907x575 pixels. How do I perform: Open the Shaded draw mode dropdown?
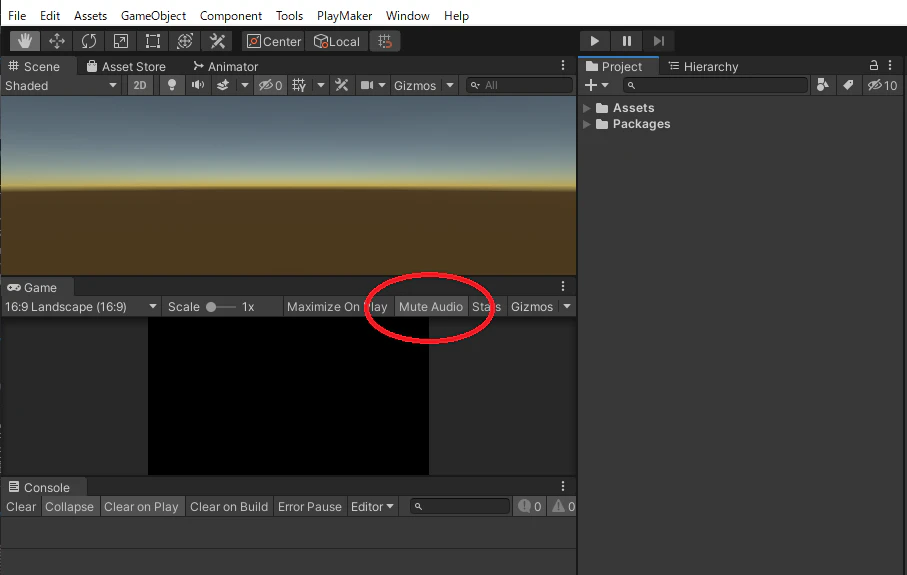tap(61, 86)
